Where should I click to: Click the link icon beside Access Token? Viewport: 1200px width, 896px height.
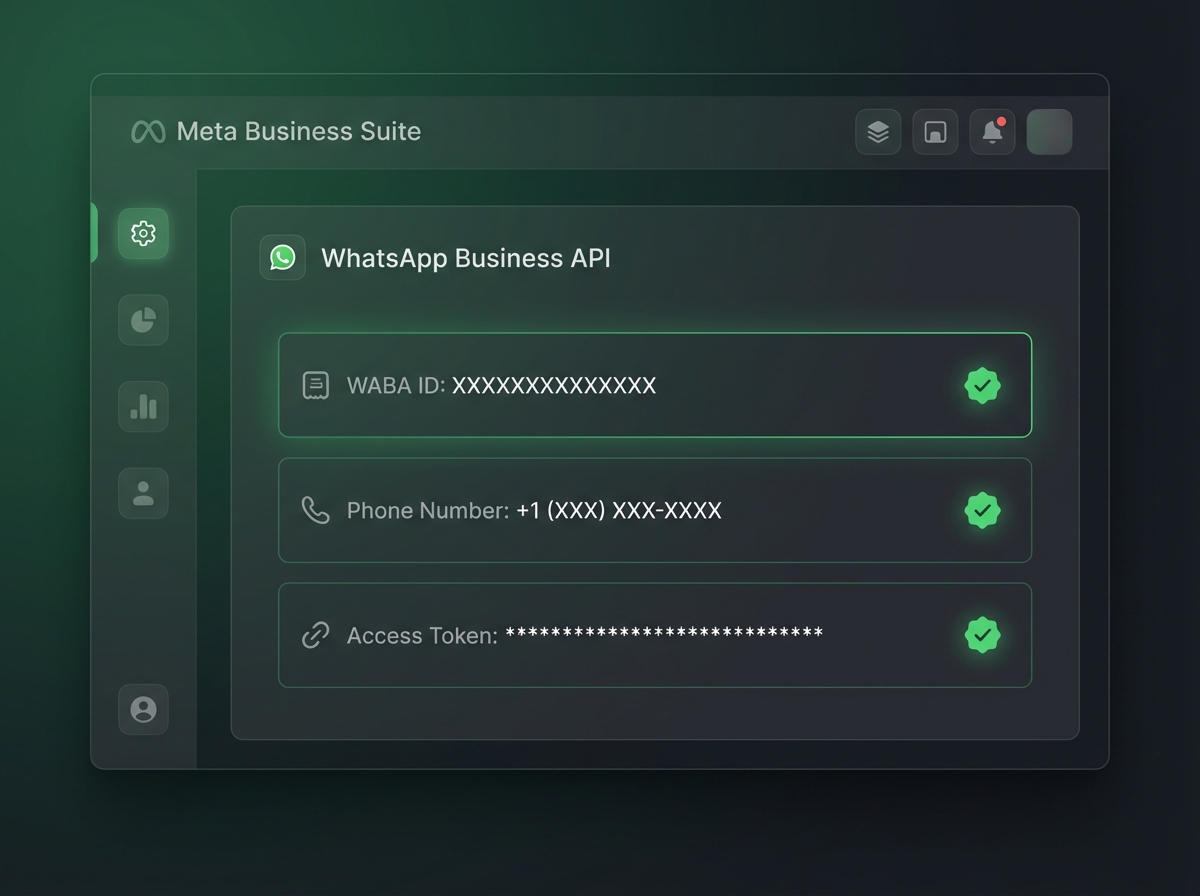pos(315,635)
